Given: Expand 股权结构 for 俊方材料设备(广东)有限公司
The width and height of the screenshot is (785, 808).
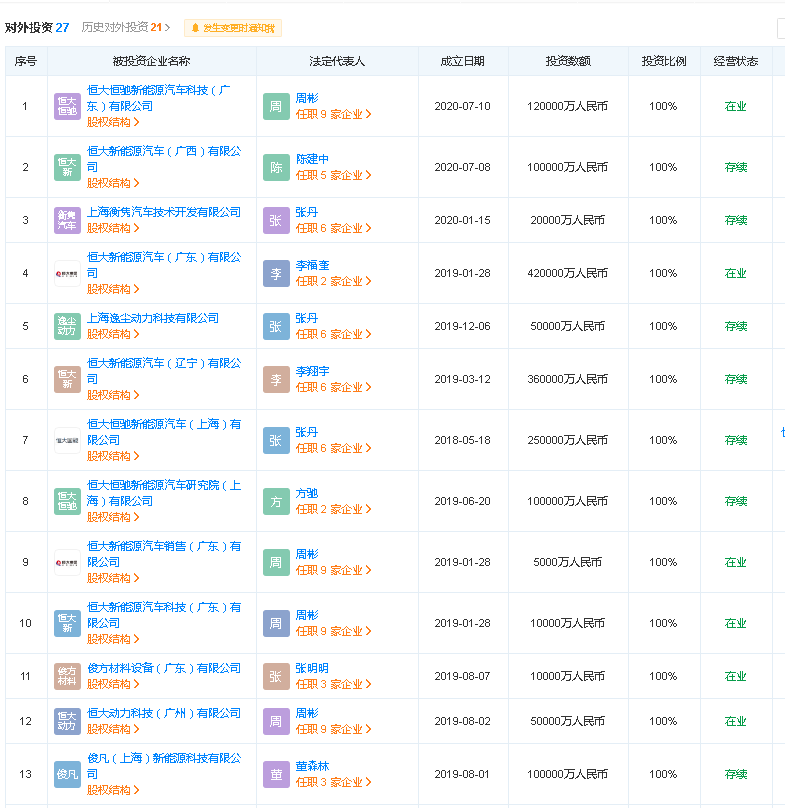Looking at the screenshot, I should tap(113, 684).
